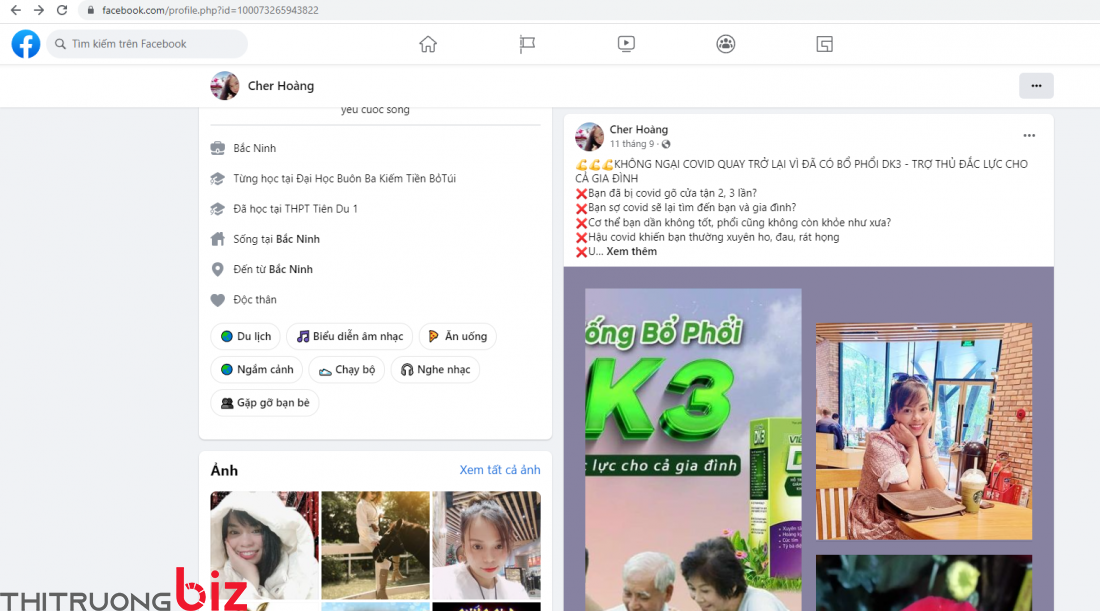This screenshot has width=1100, height=611.
Task: Click the location pin icon beside Đến từ Bắc Ninh
Action: pos(217,269)
